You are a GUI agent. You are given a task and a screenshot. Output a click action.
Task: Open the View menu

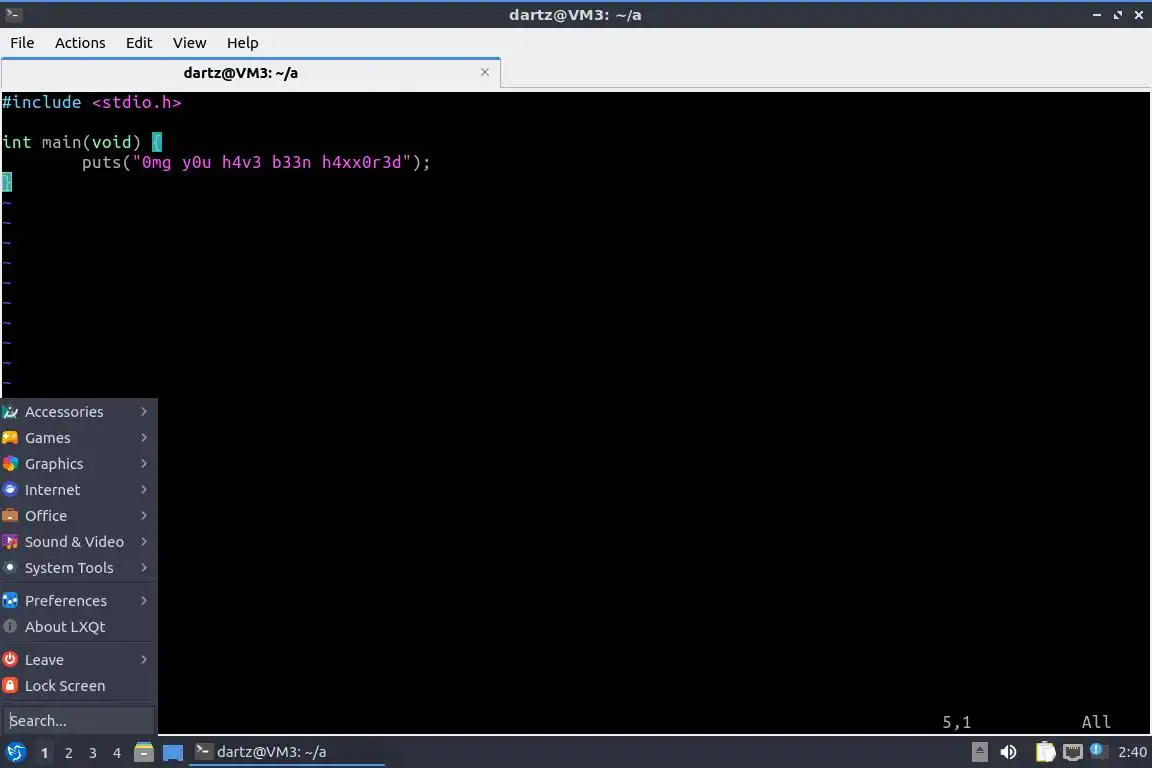coord(190,43)
